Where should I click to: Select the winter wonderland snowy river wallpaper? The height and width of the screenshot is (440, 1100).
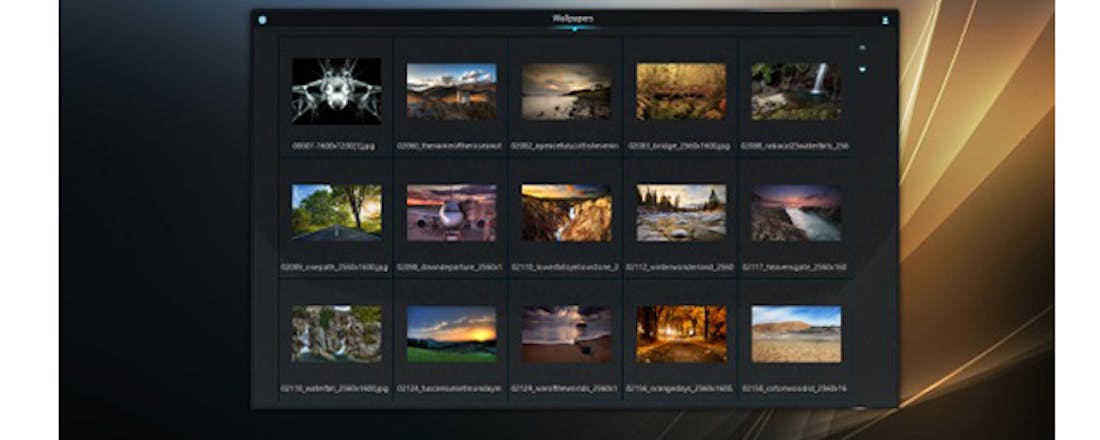[681, 212]
